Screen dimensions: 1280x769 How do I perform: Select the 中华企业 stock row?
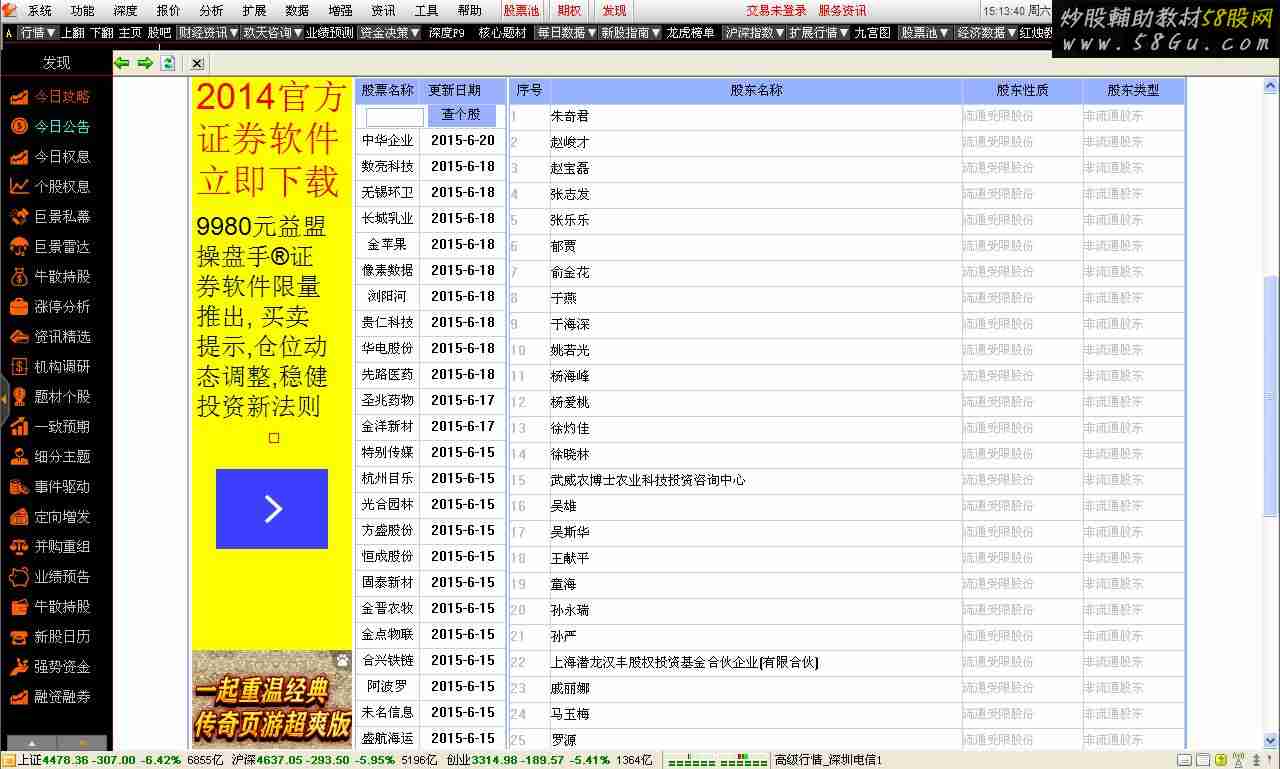[x=431, y=141]
